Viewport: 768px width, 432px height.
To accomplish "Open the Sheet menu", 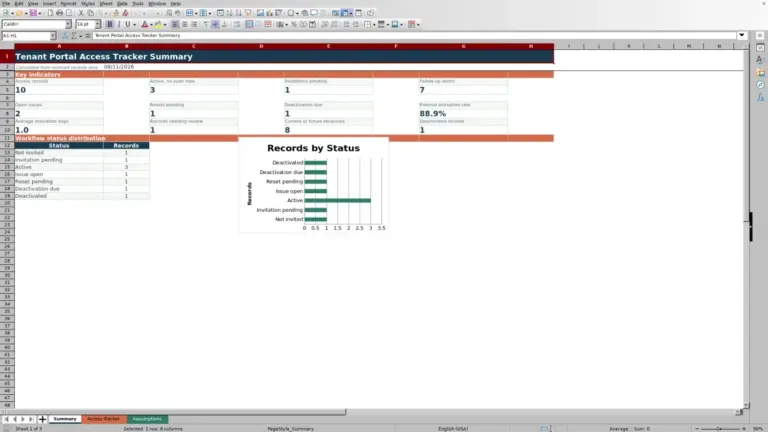I will (106, 3).
